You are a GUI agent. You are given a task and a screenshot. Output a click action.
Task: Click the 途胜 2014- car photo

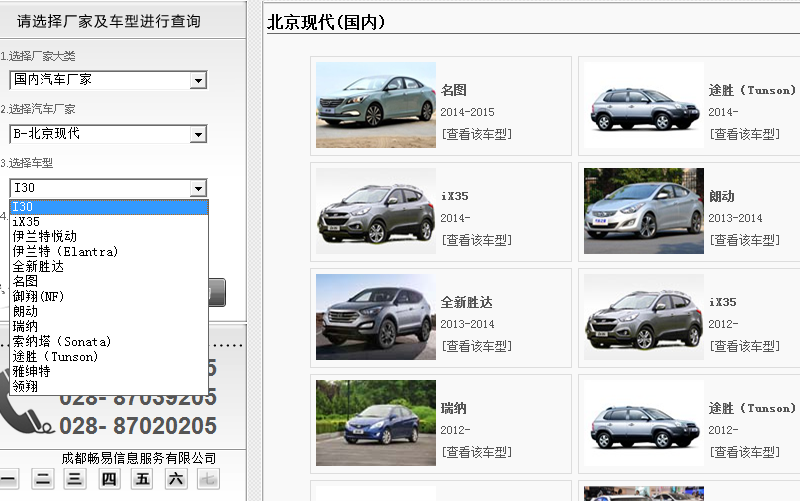pyautogui.click(x=644, y=105)
